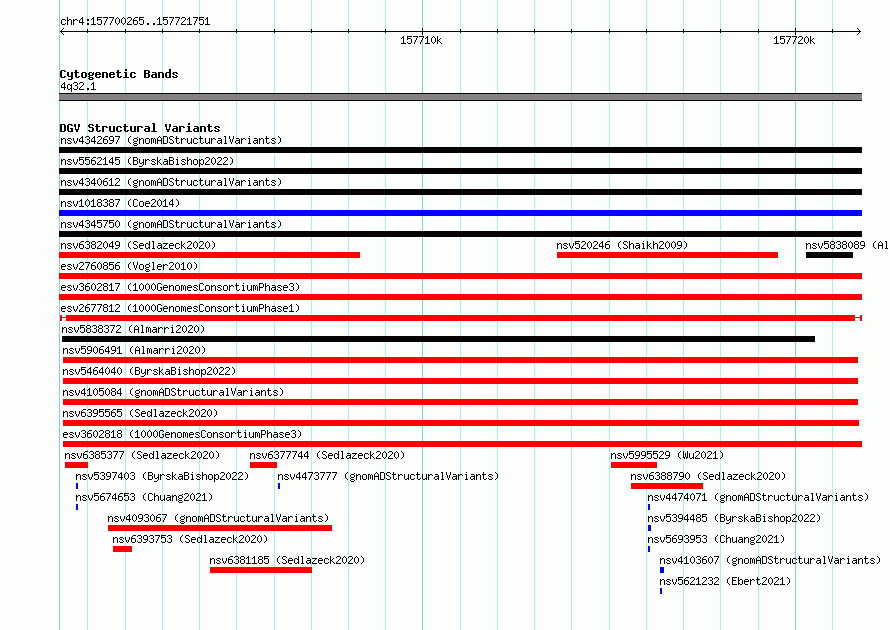Click the gray 4q32.1 cytogenetic band bar
This screenshot has width=890, height=630.
460,97
